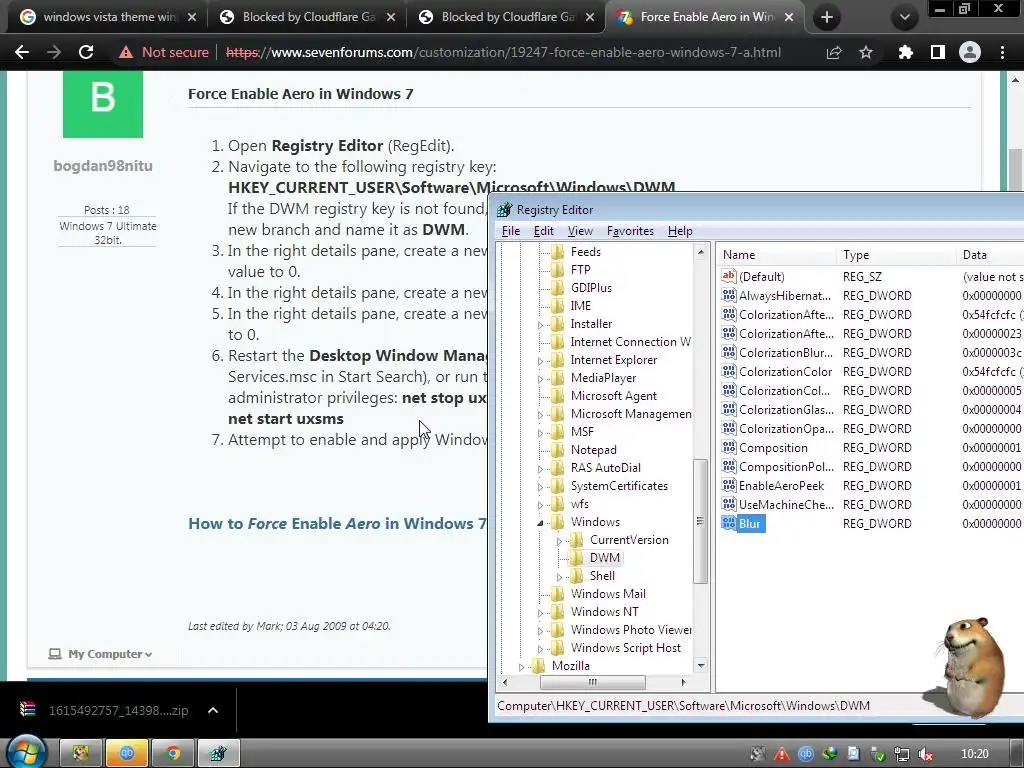Expand the RAS AutoDial registry key
Image resolution: width=1024 pixels, height=768 pixels.
[x=540, y=469]
